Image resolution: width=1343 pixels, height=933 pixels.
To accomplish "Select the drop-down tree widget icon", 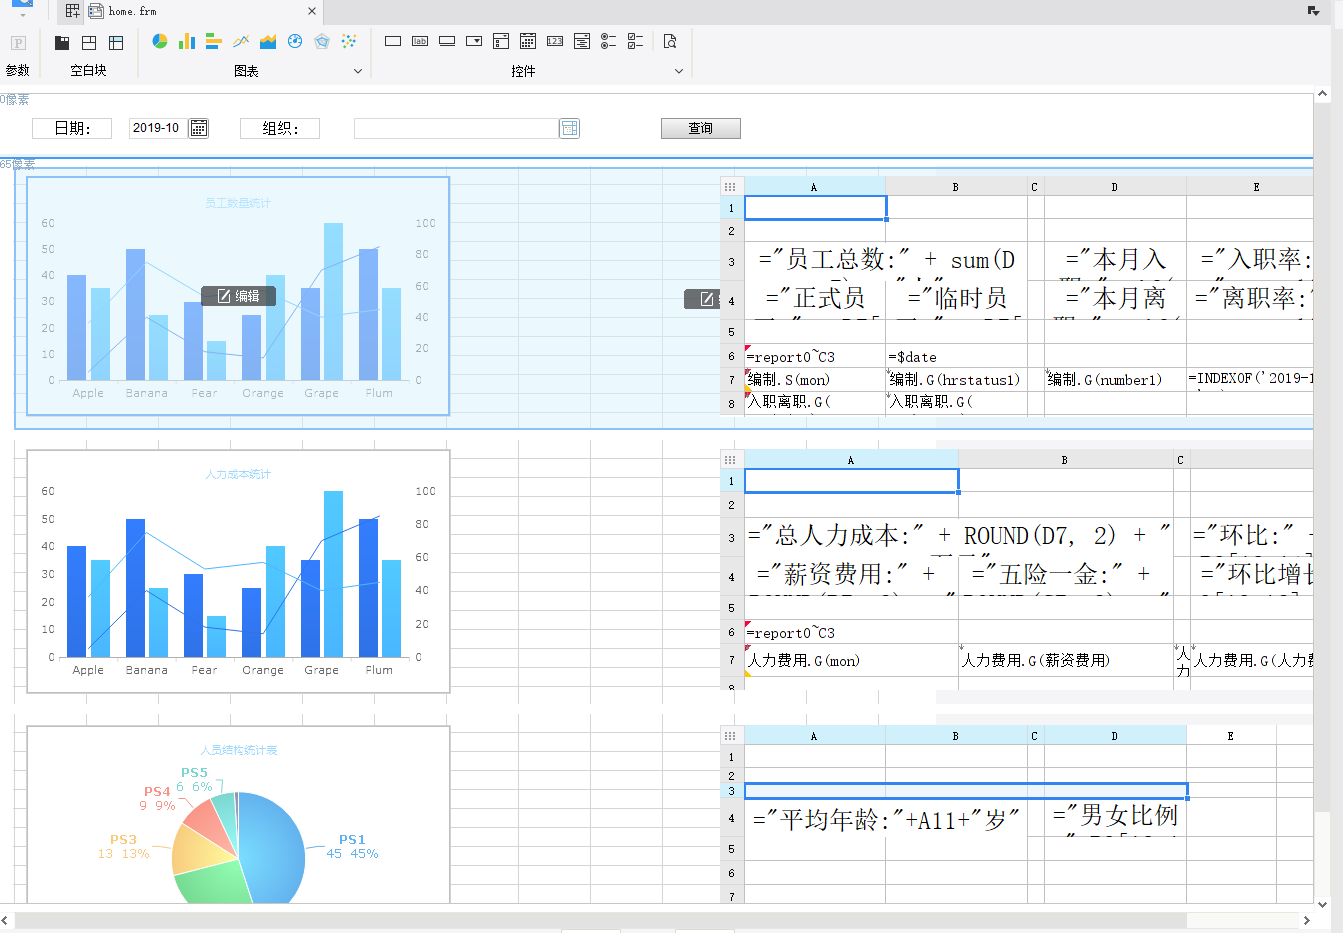I will click(582, 41).
